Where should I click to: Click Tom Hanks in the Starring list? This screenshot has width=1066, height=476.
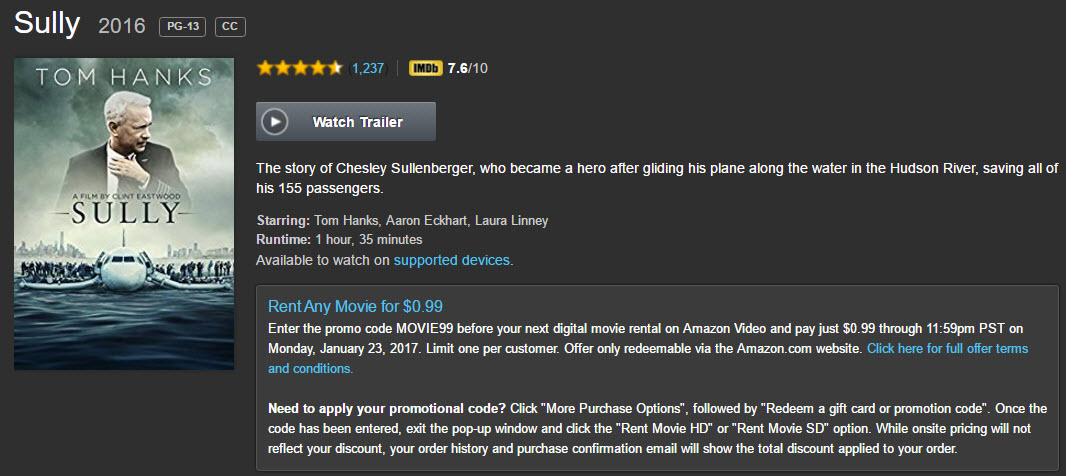tap(350, 220)
